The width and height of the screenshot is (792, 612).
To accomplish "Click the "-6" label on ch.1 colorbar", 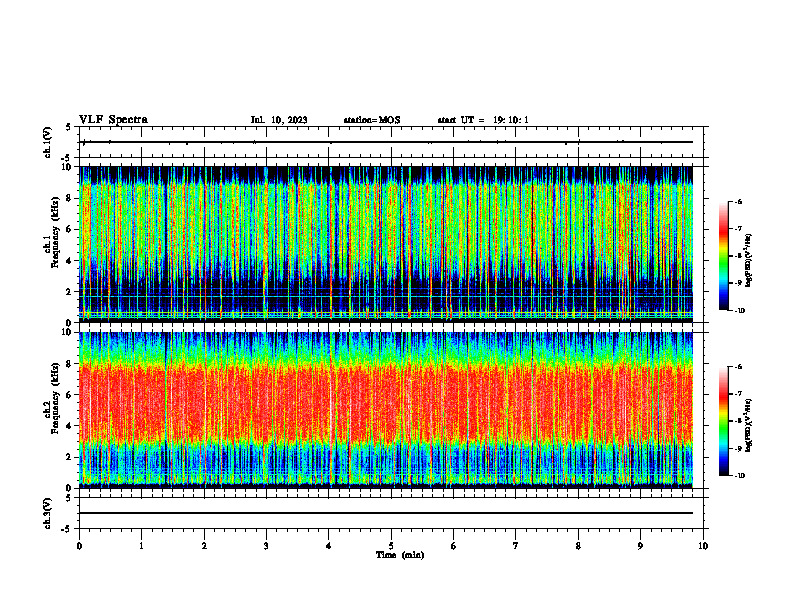I will click(x=738, y=201).
